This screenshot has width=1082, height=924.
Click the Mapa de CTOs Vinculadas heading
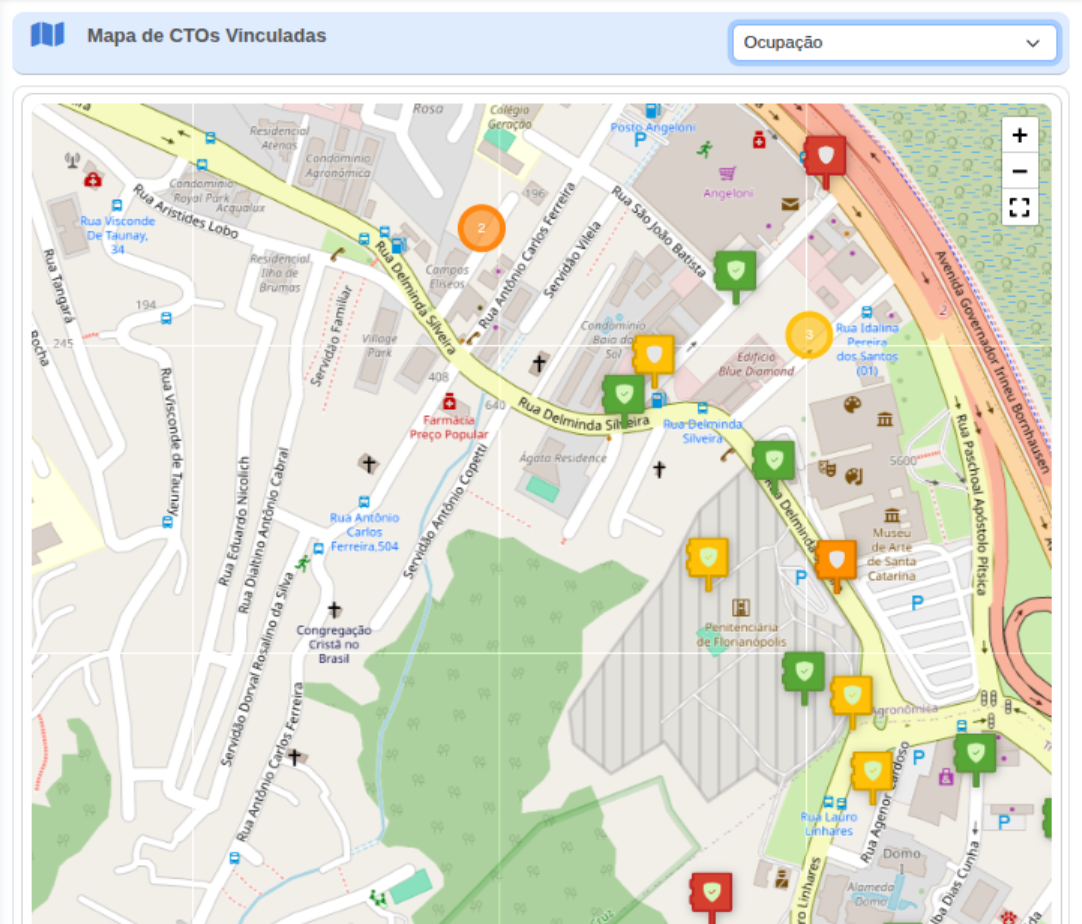point(206,36)
